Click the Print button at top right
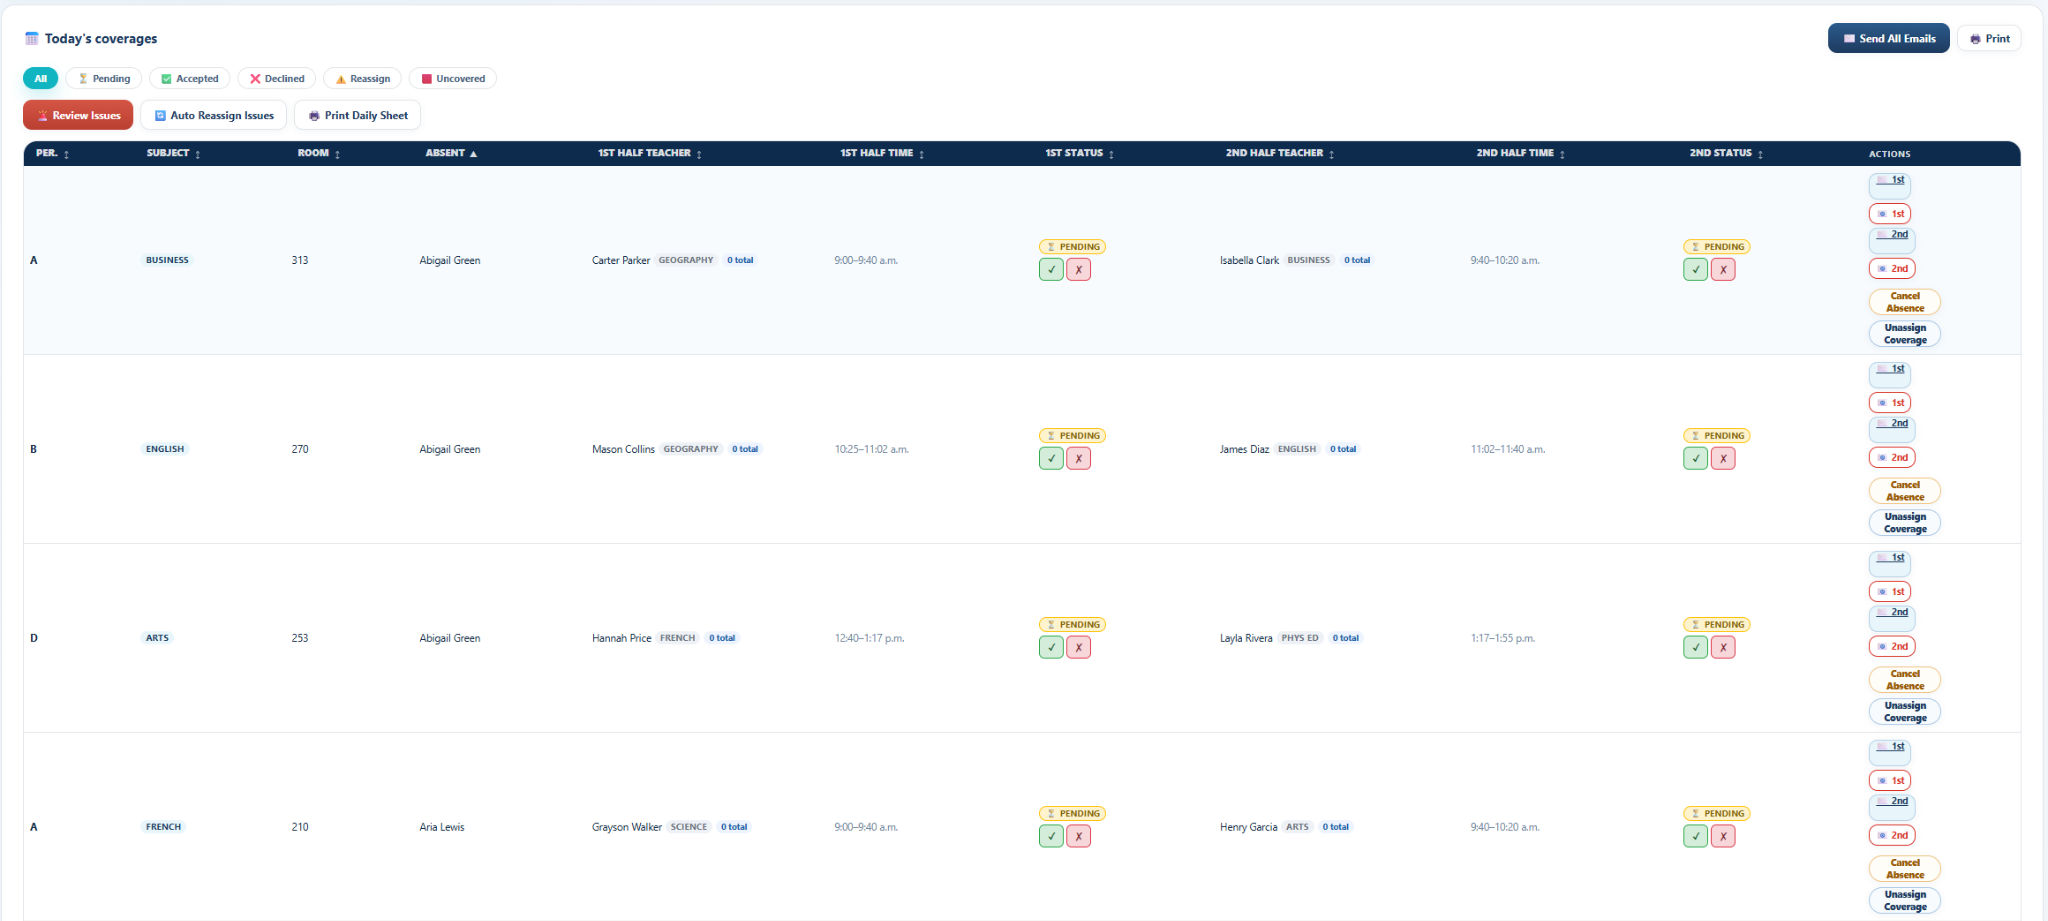 click(1989, 39)
